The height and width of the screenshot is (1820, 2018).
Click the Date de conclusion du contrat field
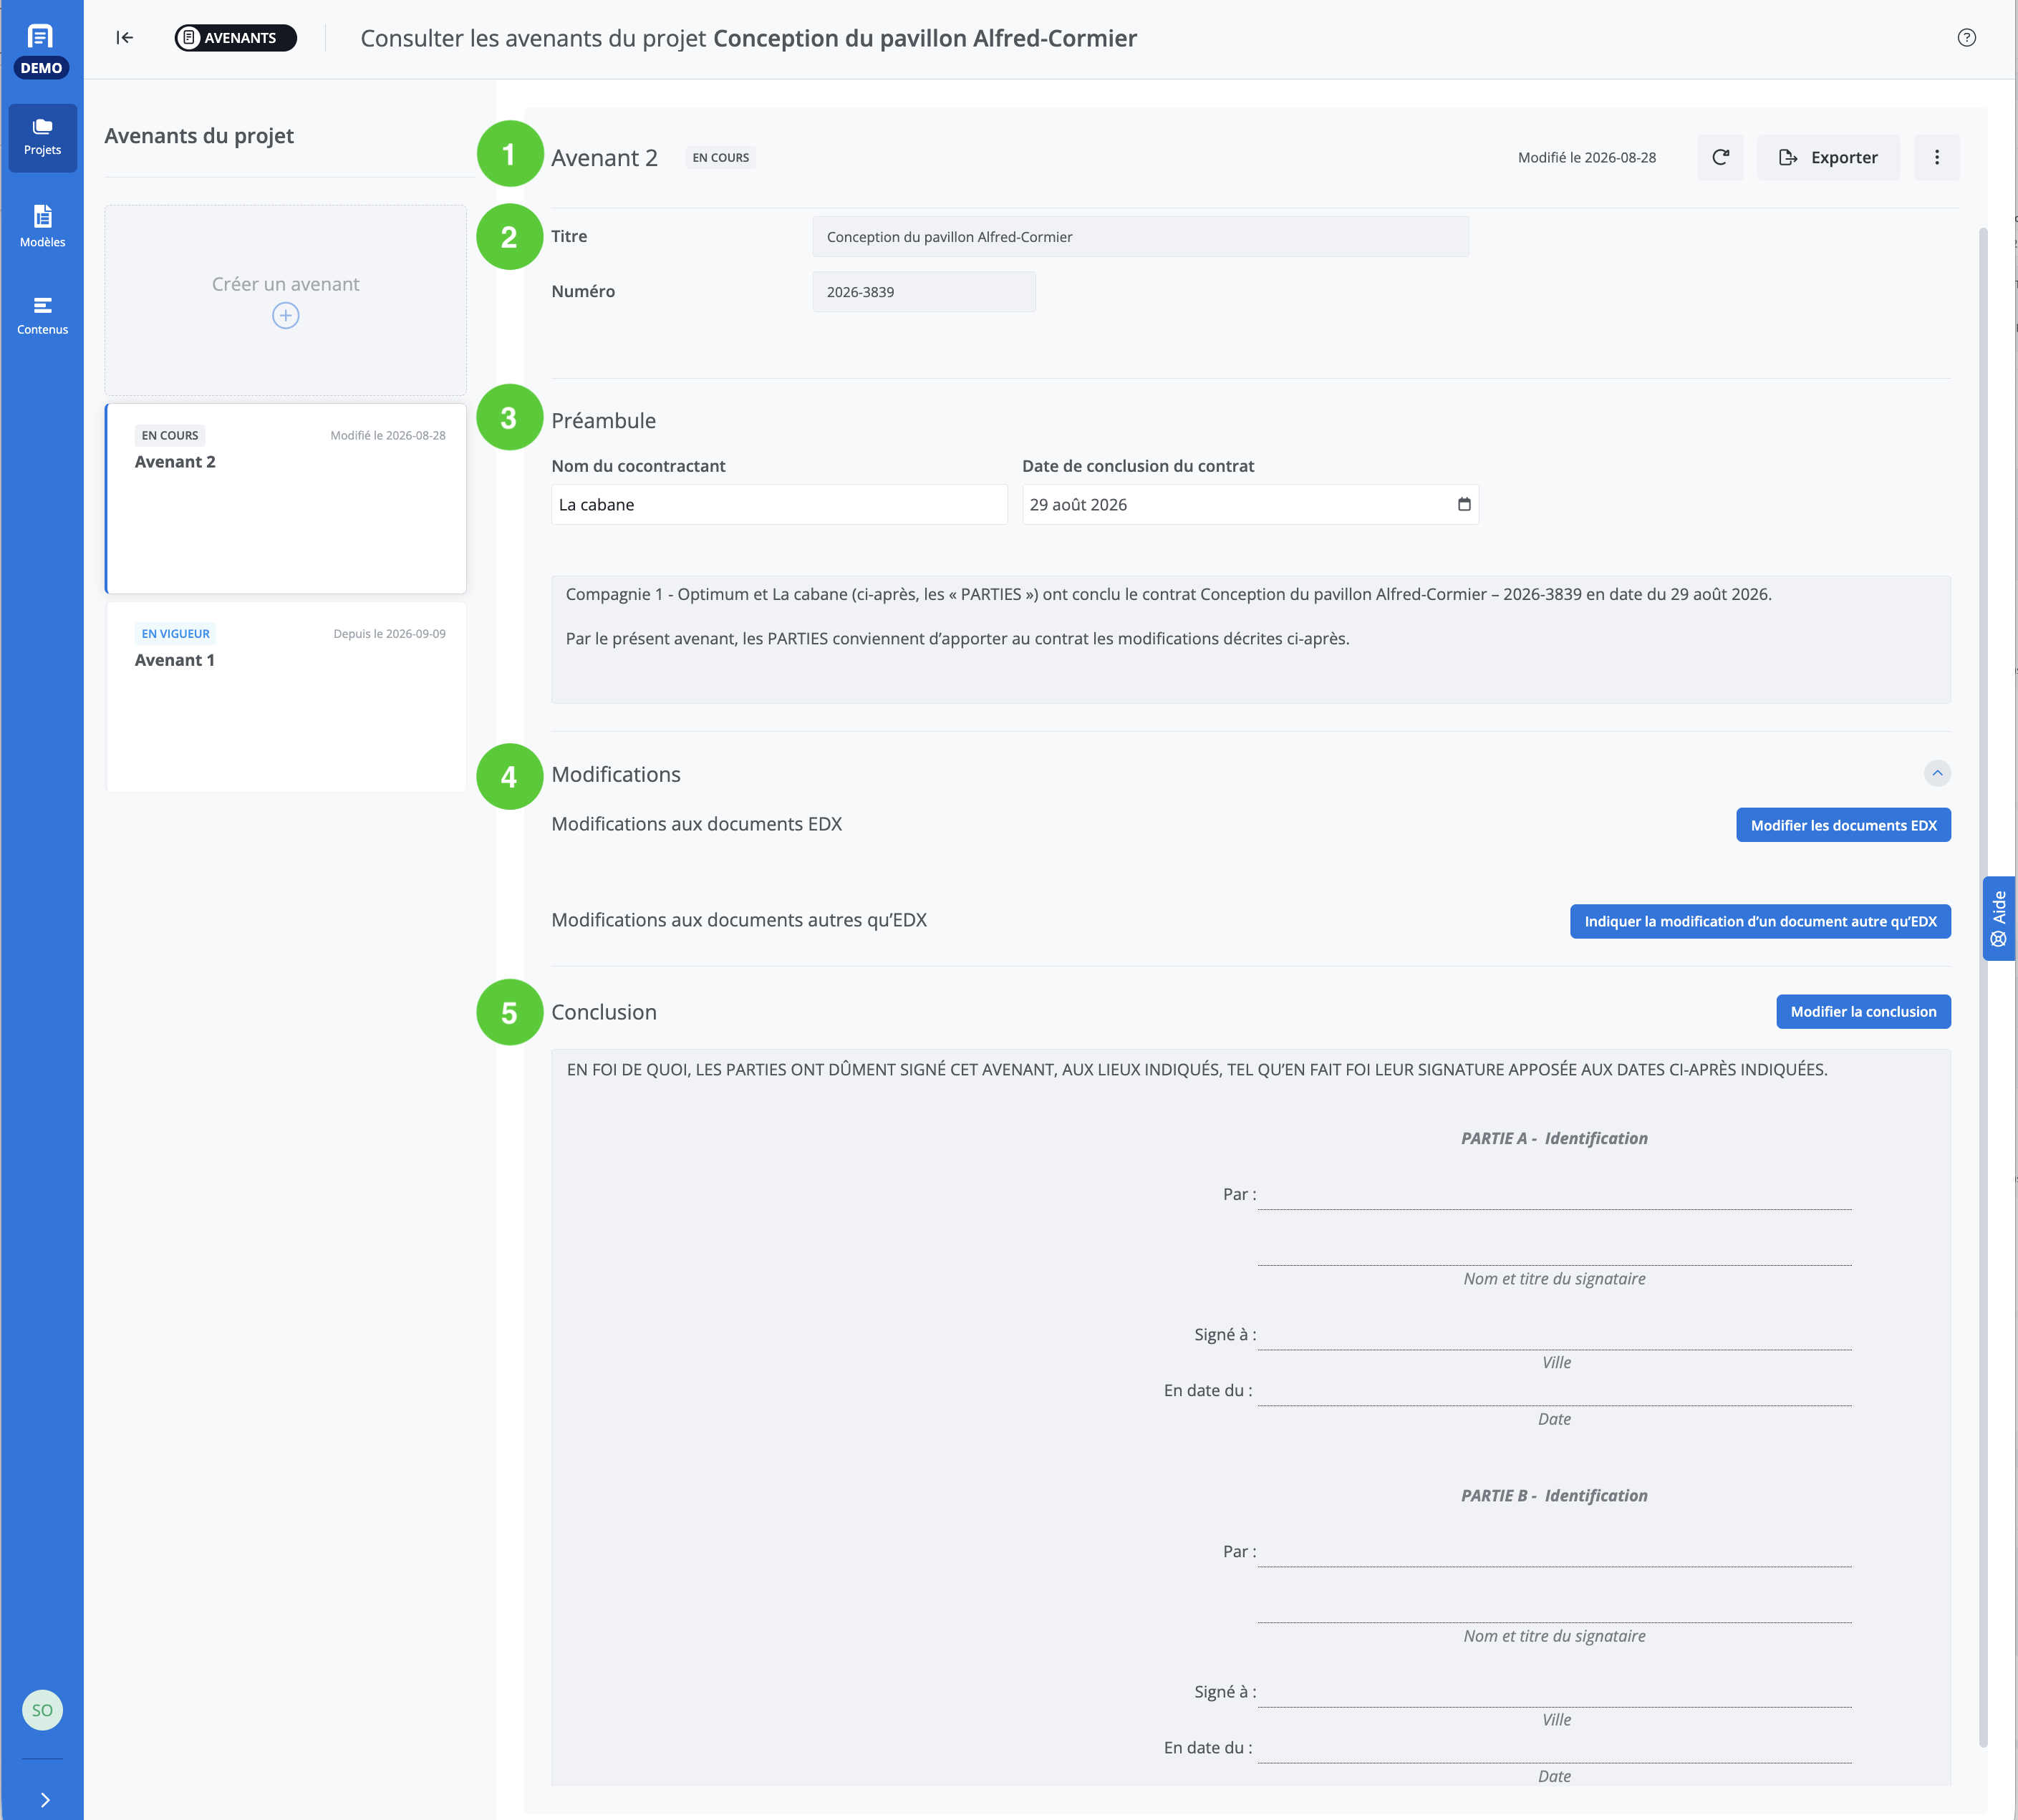tap(1250, 504)
